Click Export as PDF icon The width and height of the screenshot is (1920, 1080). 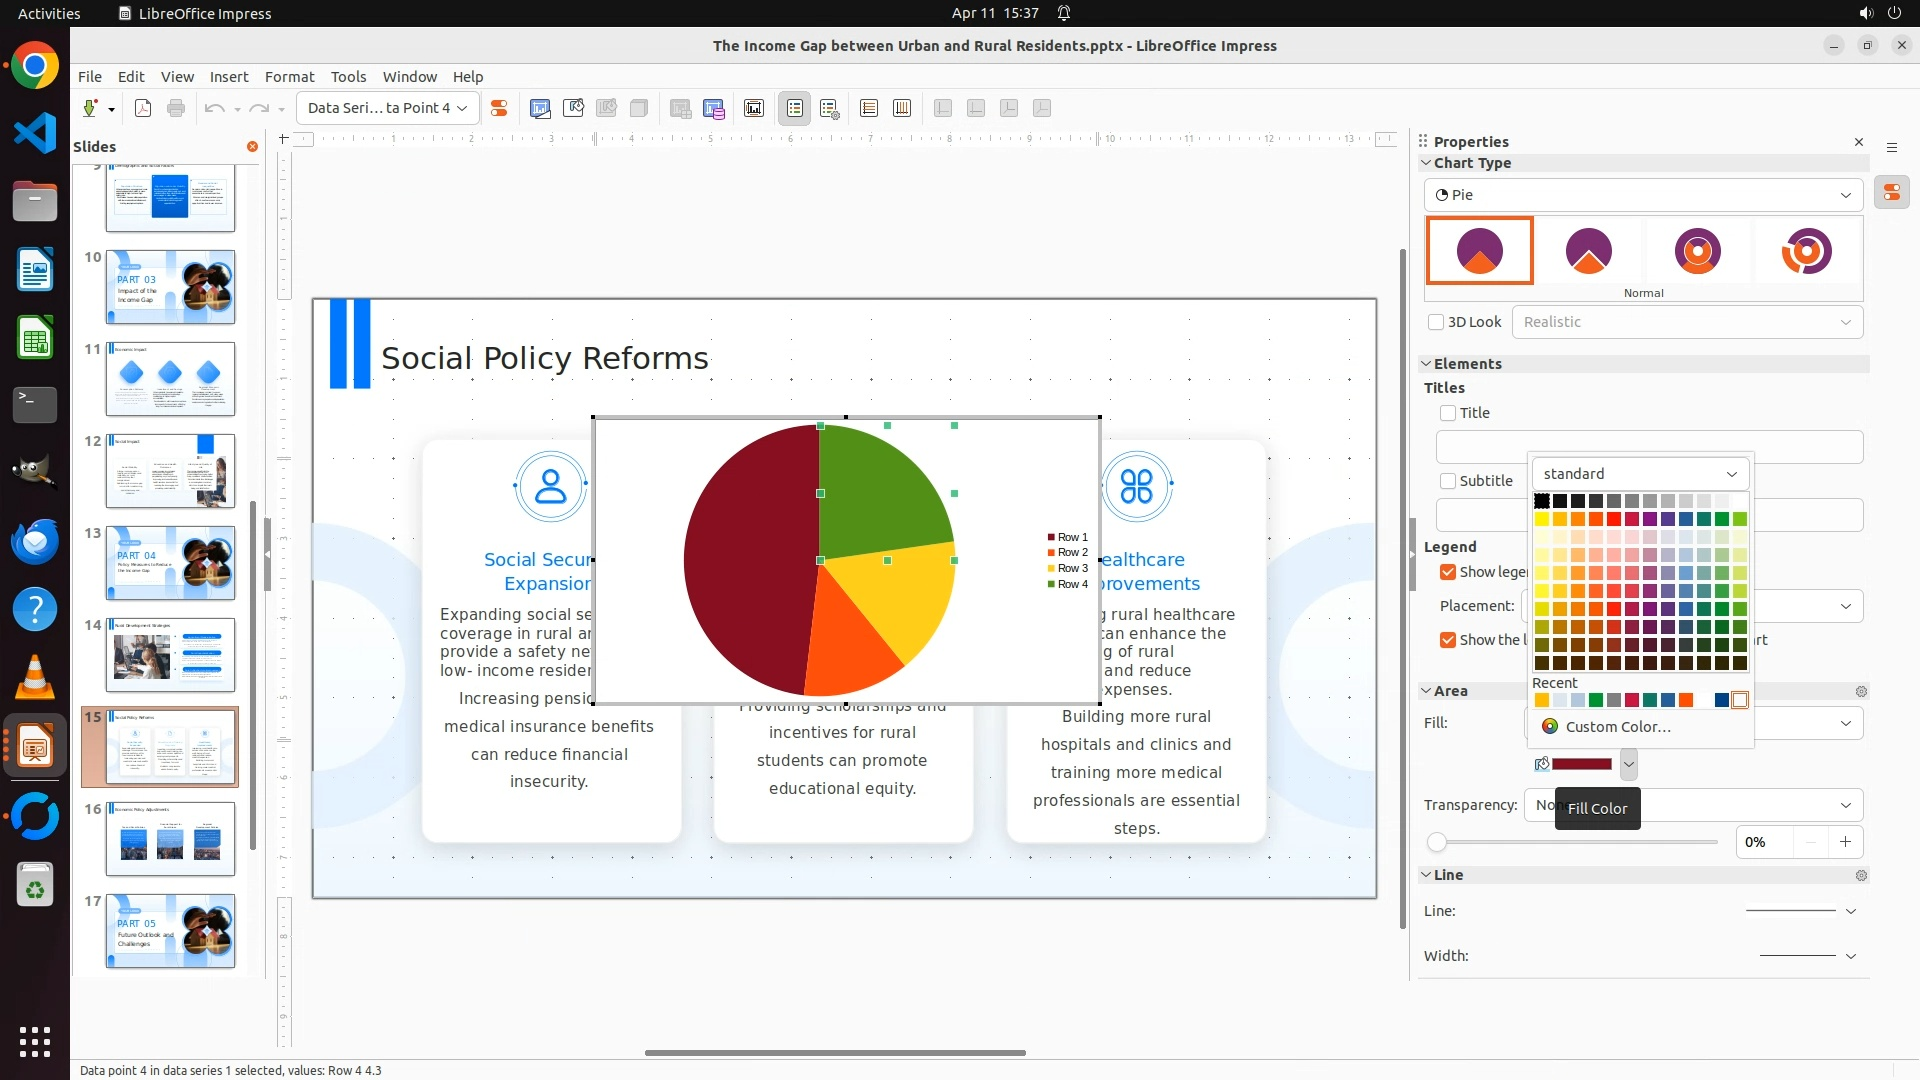click(143, 108)
